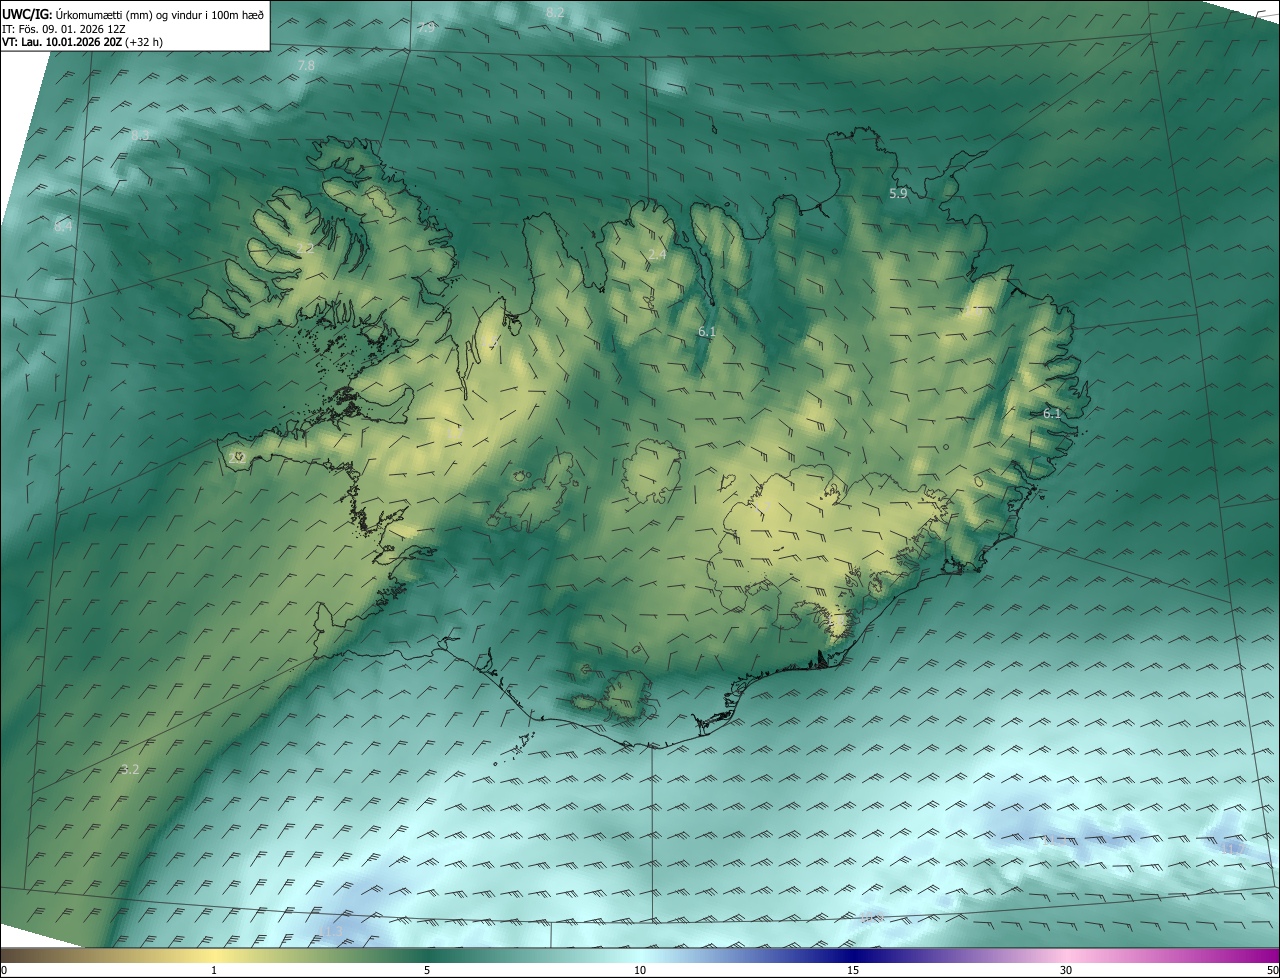1280x978 pixels.
Task: Click the '0' tick on the colour scale
Action: tap(4, 970)
